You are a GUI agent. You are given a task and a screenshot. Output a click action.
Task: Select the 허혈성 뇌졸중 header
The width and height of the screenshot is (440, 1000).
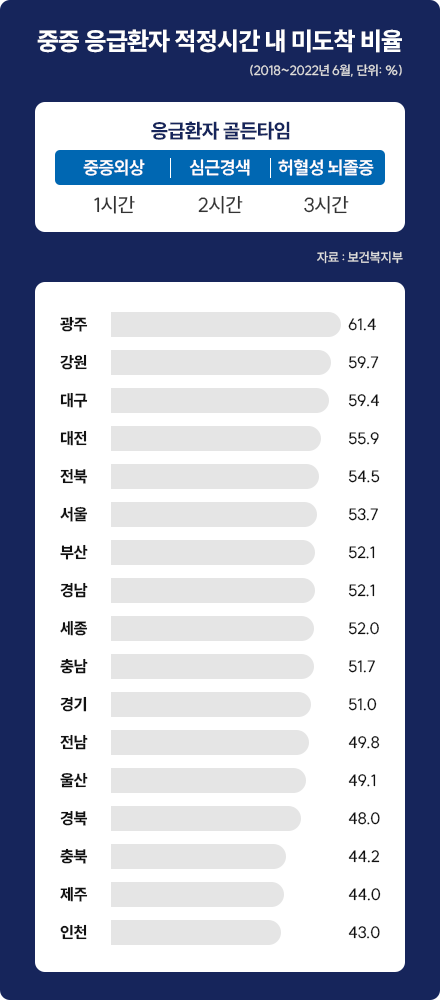(325, 168)
